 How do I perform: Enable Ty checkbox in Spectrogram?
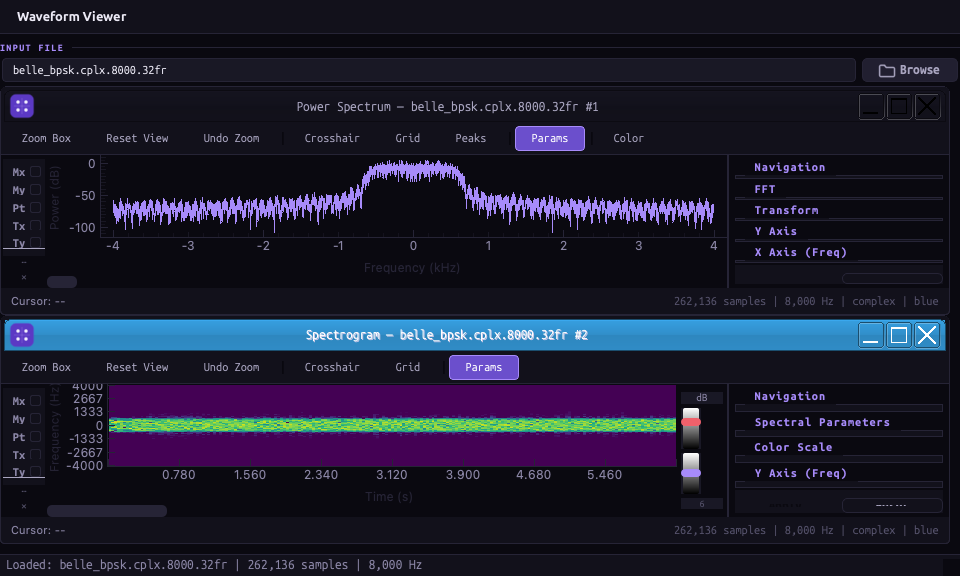[36, 471]
